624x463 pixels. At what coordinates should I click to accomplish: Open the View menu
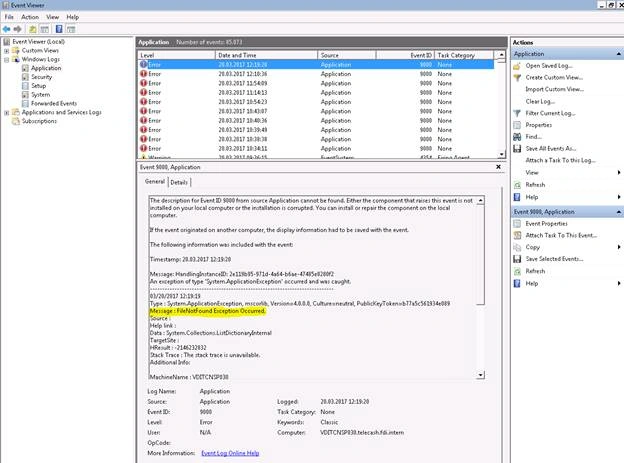click(52, 17)
